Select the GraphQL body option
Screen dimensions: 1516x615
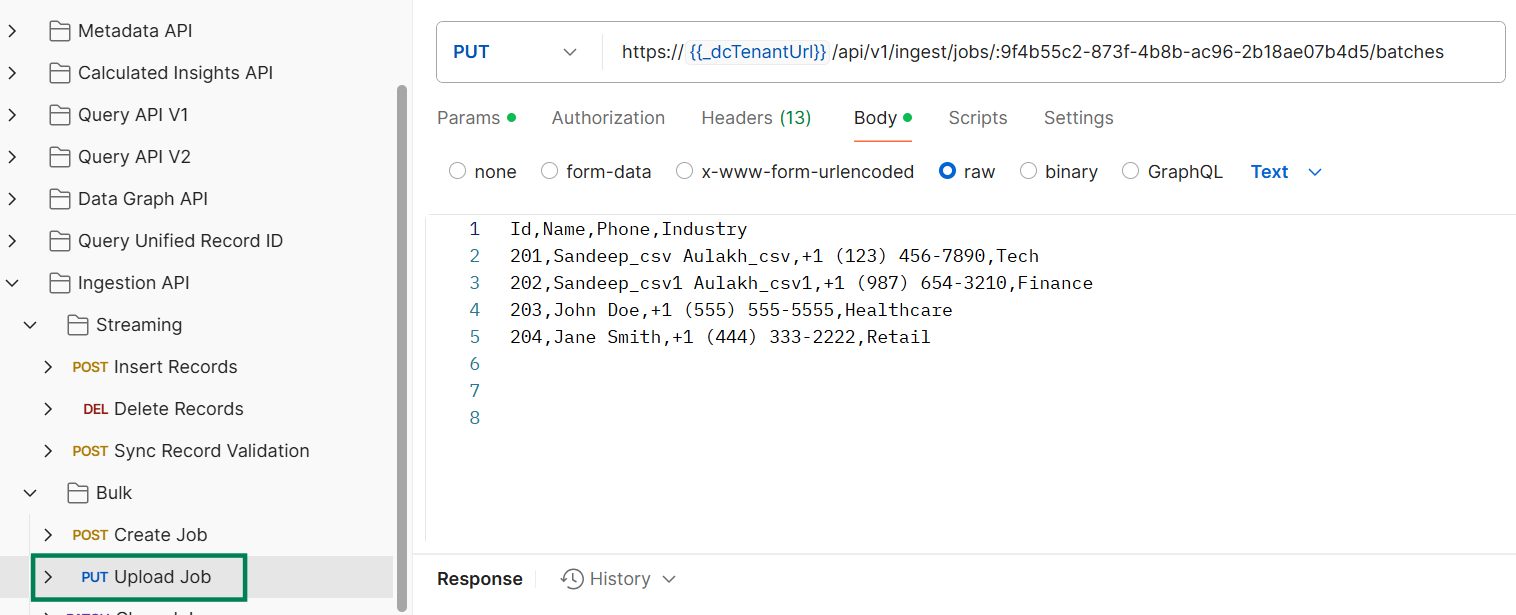pos(1130,171)
